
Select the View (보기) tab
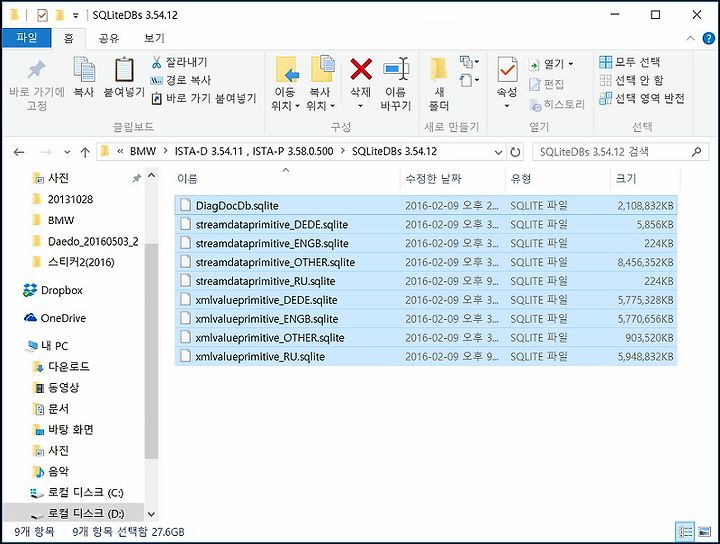coord(154,38)
